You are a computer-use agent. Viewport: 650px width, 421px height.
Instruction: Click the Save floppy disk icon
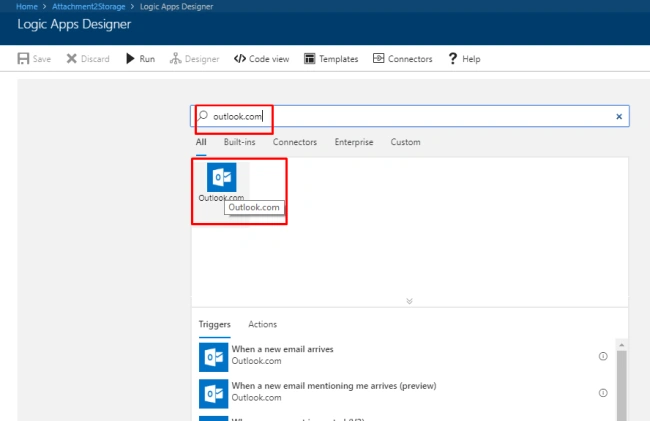(x=23, y=58)
